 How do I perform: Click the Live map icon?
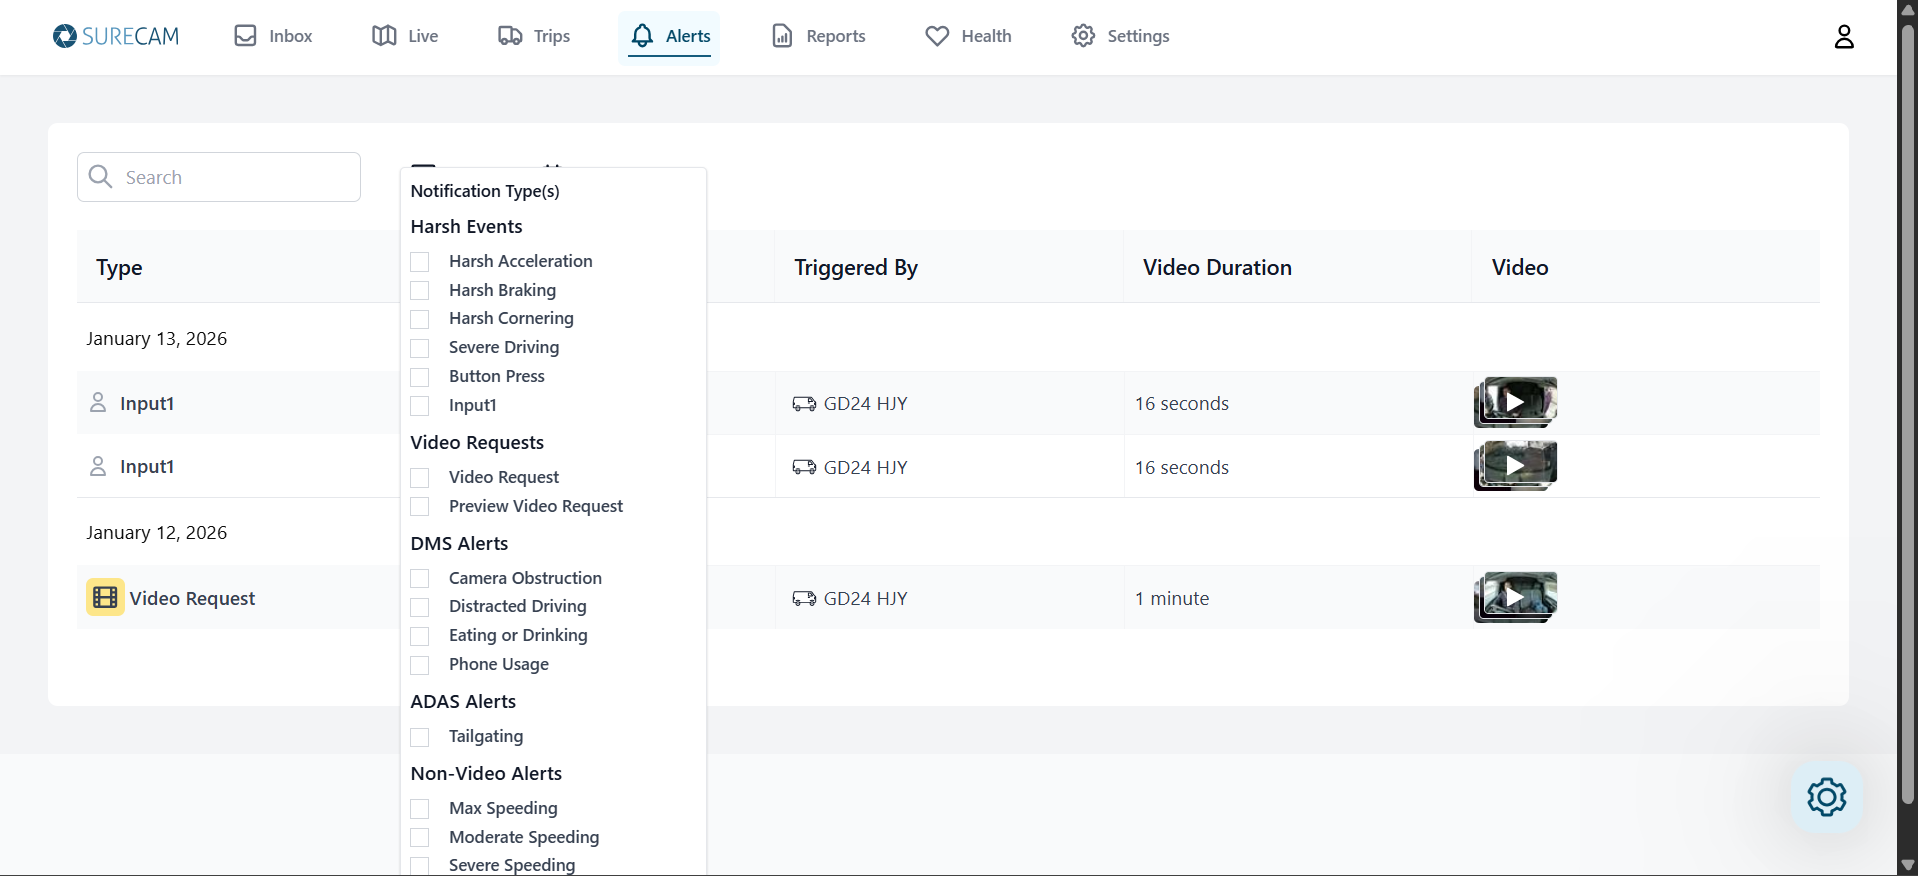pyautogui.click(x=384, y=36)
